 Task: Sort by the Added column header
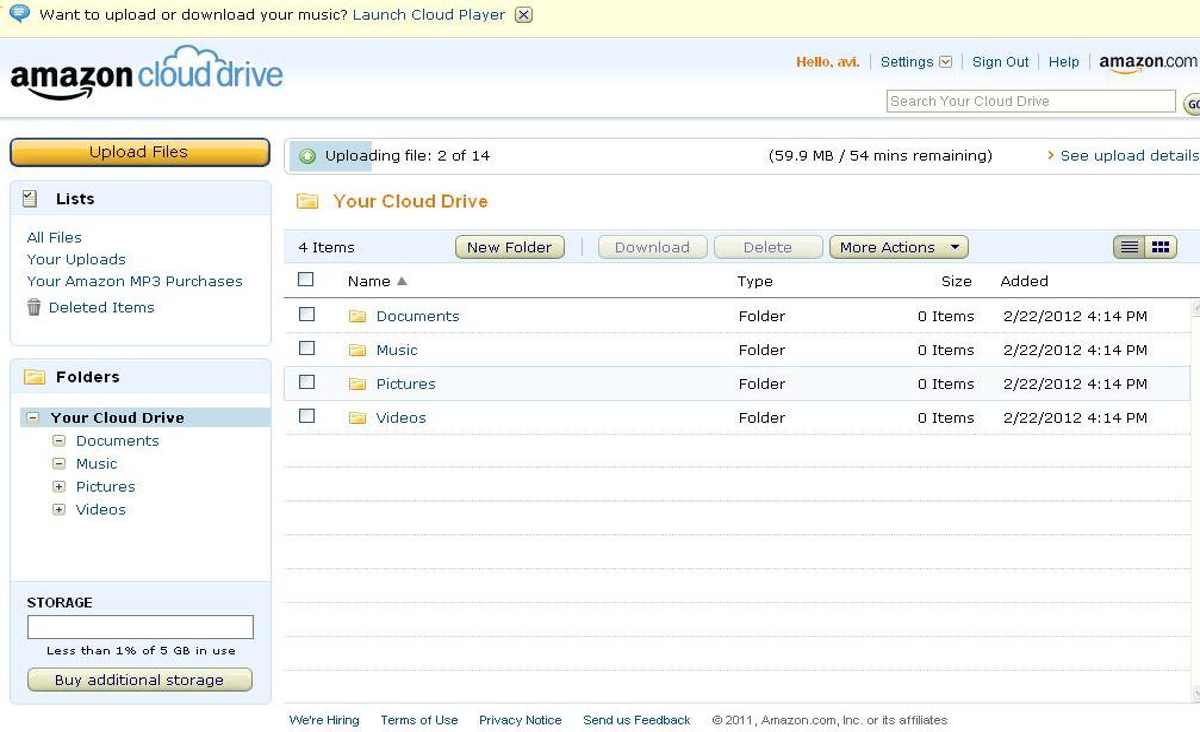pos(1024,281)
